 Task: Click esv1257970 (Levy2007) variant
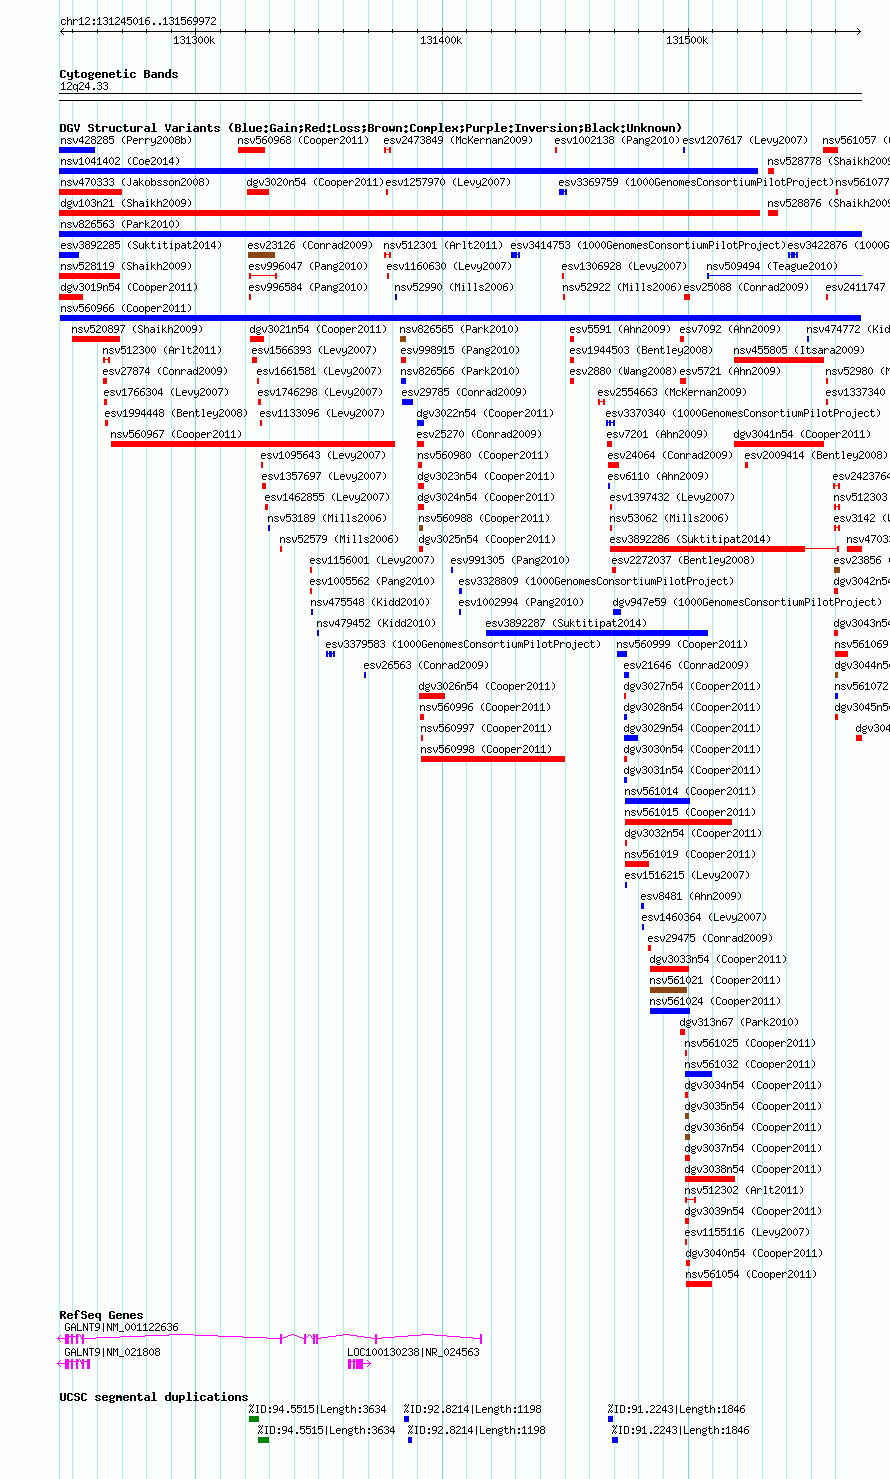point(448,183)
